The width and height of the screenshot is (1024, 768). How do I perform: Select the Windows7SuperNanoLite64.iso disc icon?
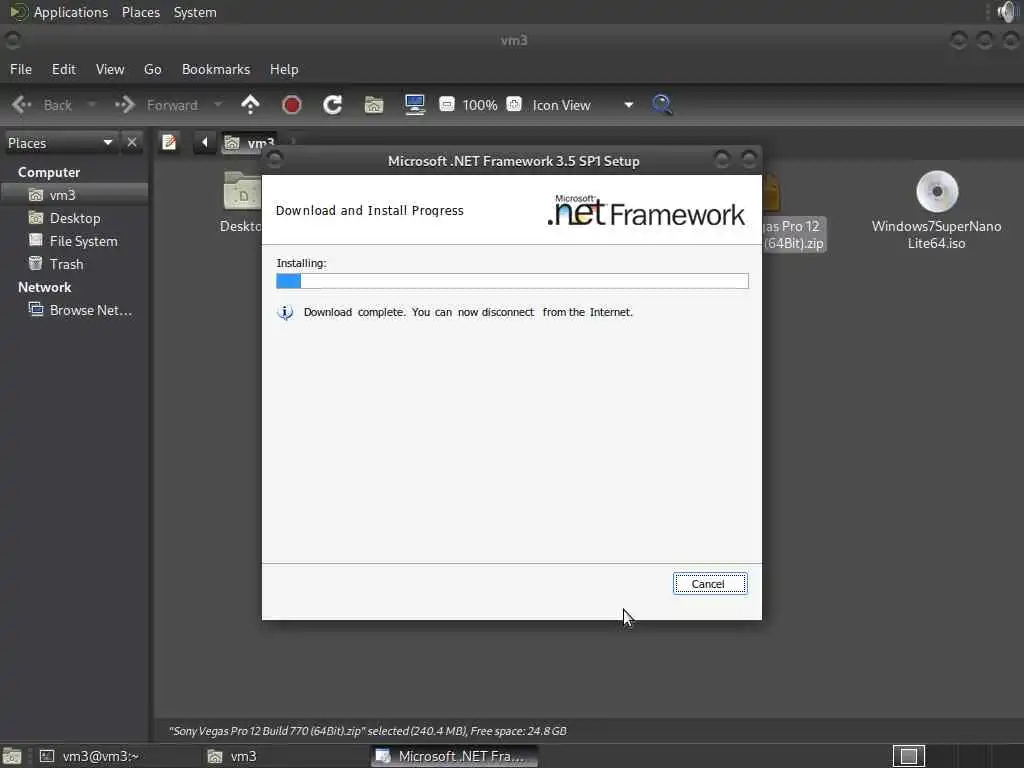pyautogui.click(x=937, y=191)
